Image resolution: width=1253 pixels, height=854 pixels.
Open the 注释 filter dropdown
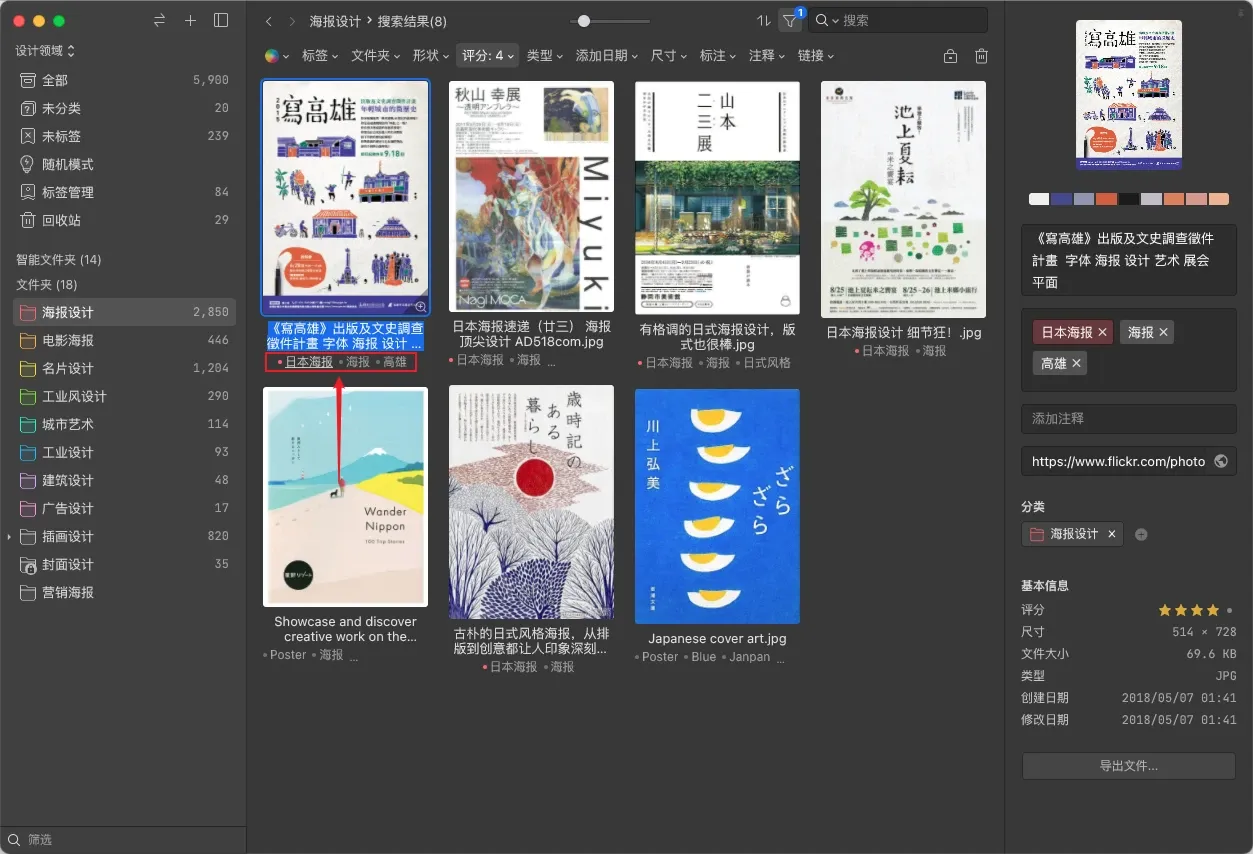coord(767,56)
